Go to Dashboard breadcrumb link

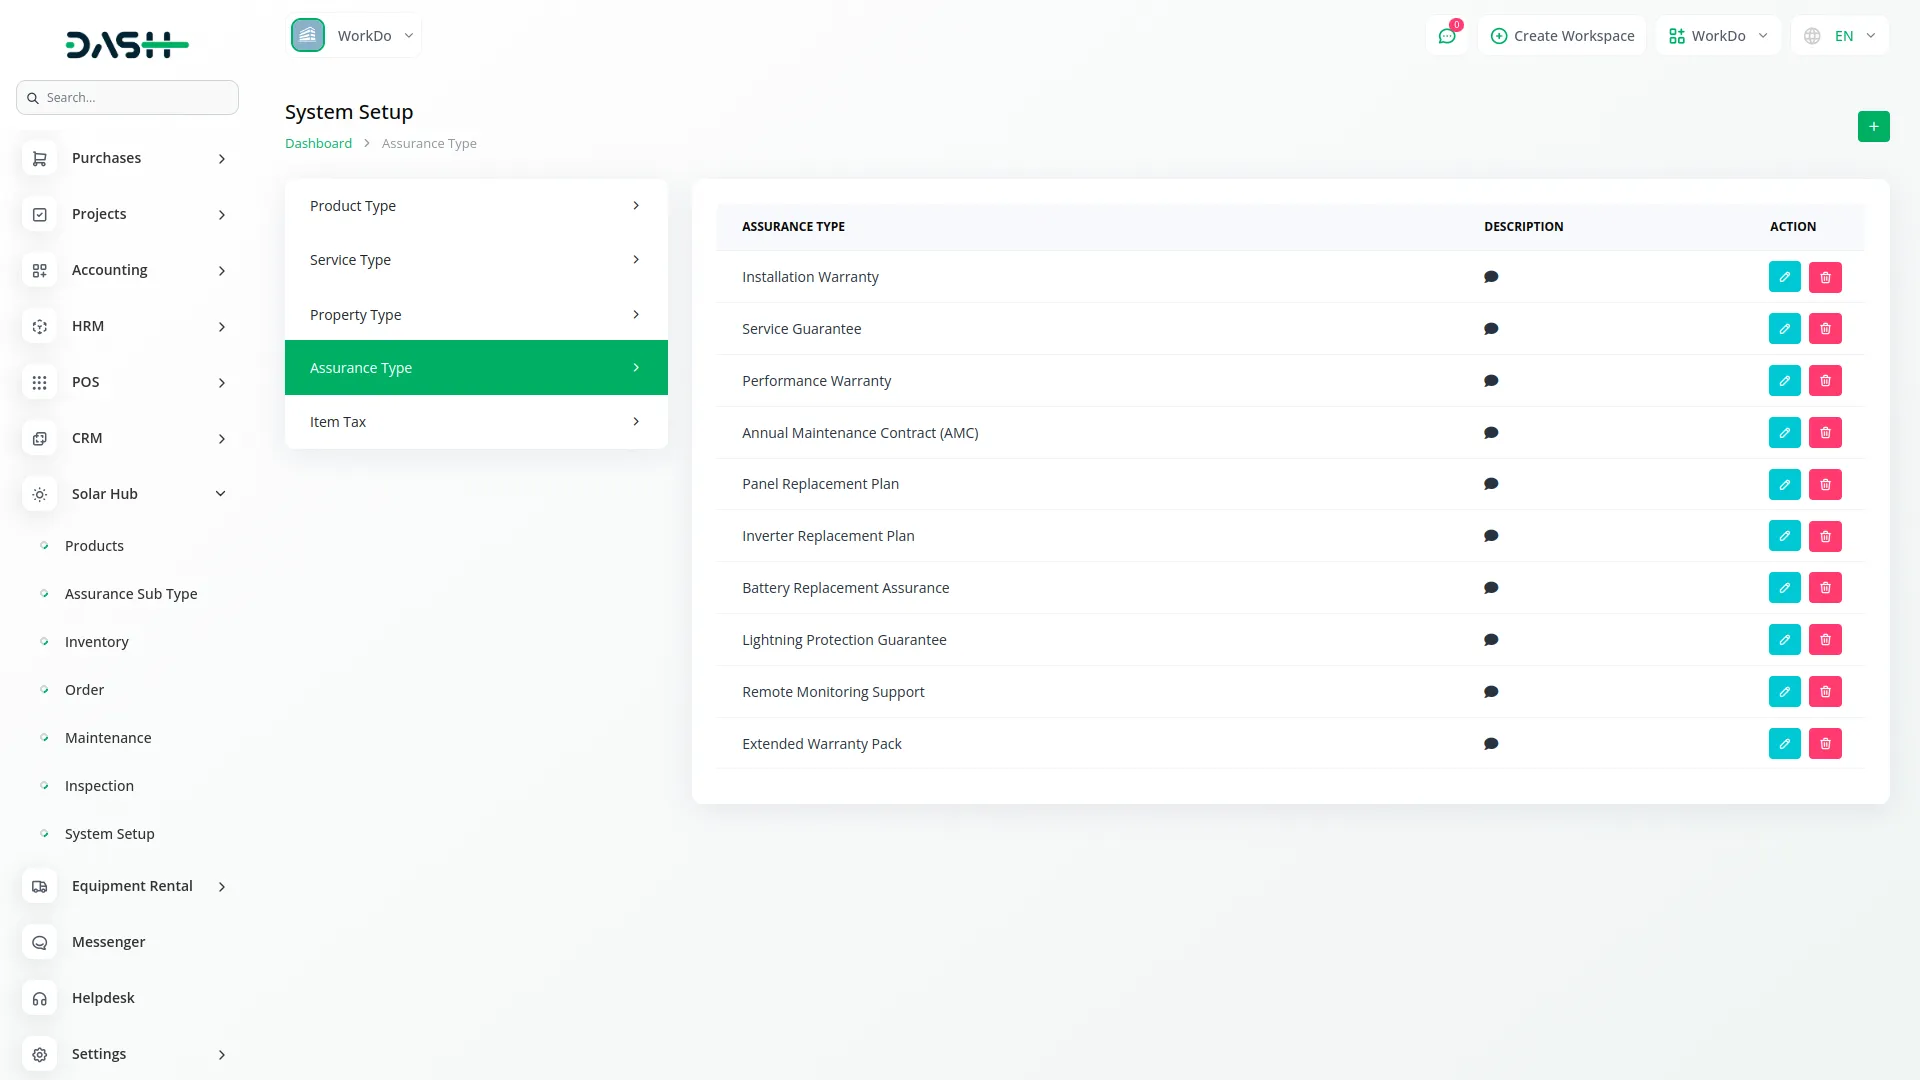[318, 144]
